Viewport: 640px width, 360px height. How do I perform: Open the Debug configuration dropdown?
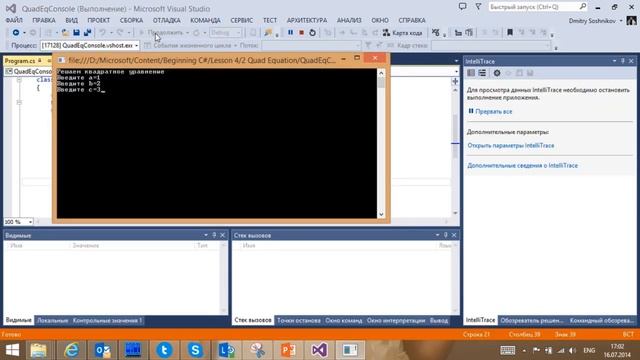(x=238, y=33)
